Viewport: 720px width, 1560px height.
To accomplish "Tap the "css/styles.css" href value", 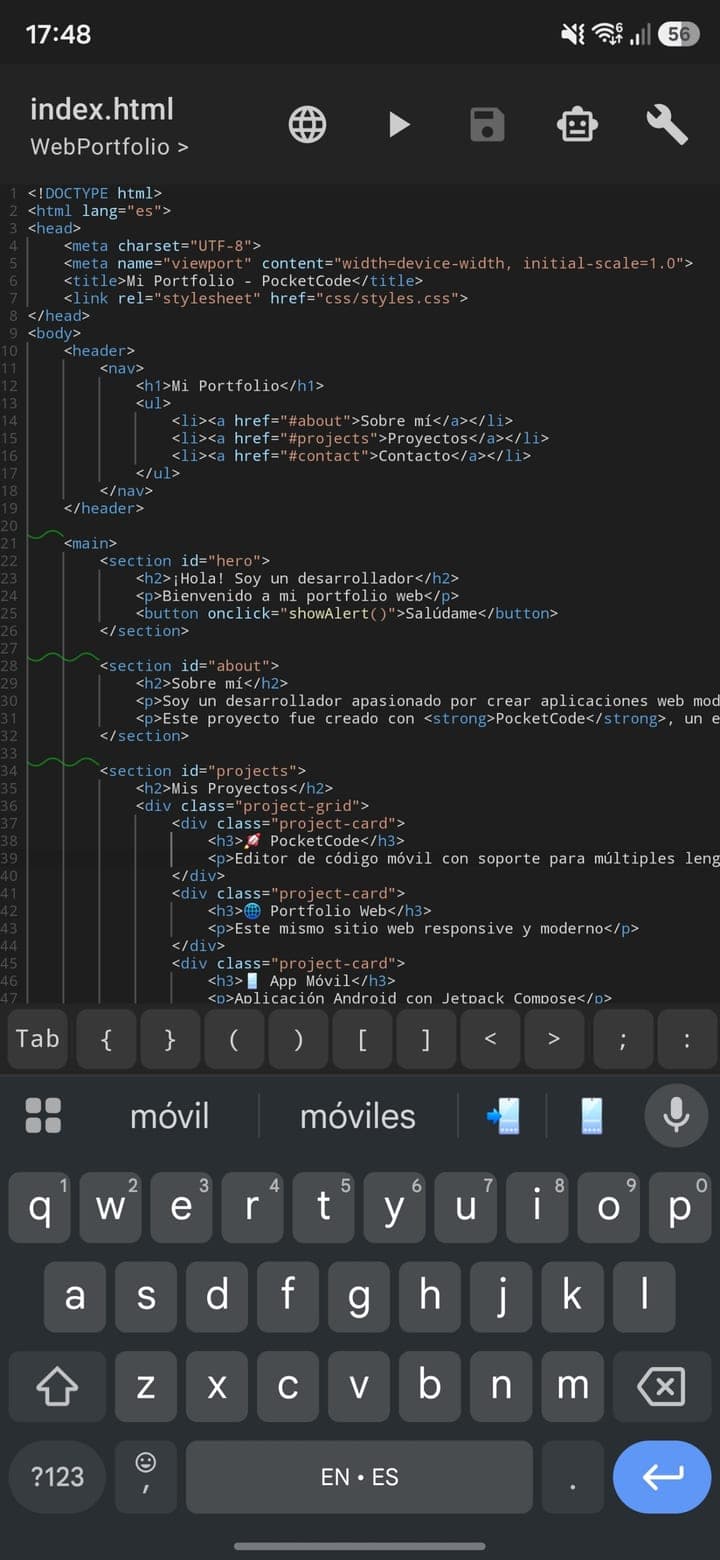I will tap(389, 298).
